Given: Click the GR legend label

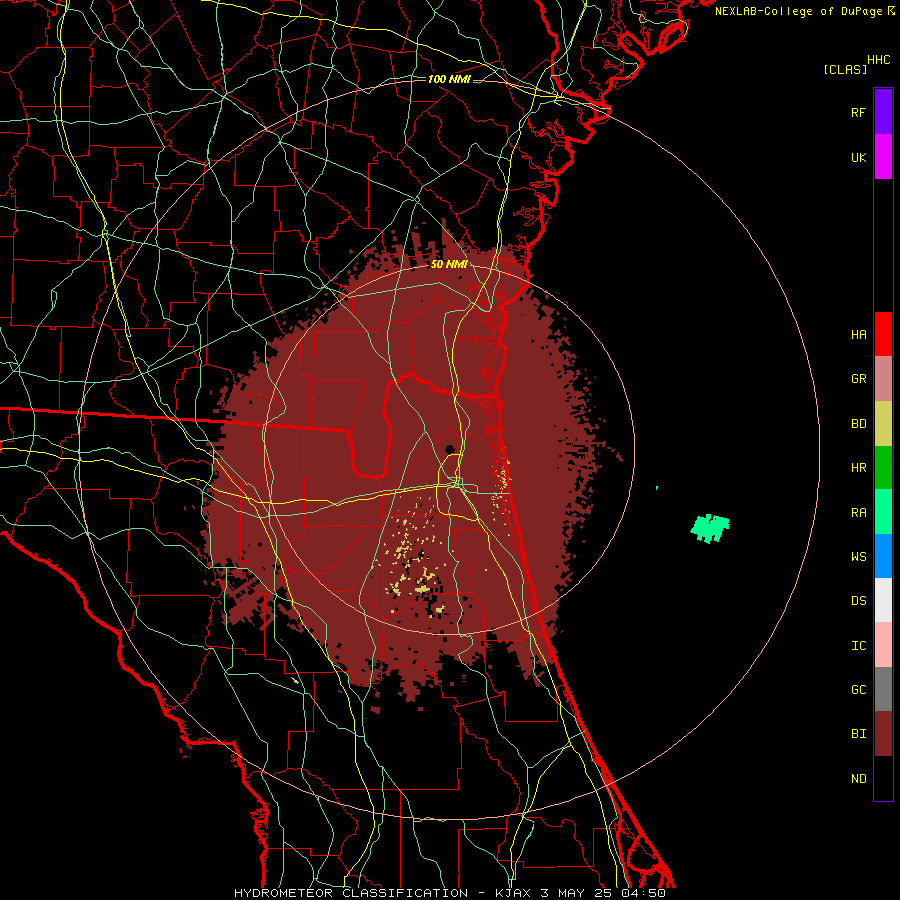Looking at the screenshot, I should [x=858, y=379].
